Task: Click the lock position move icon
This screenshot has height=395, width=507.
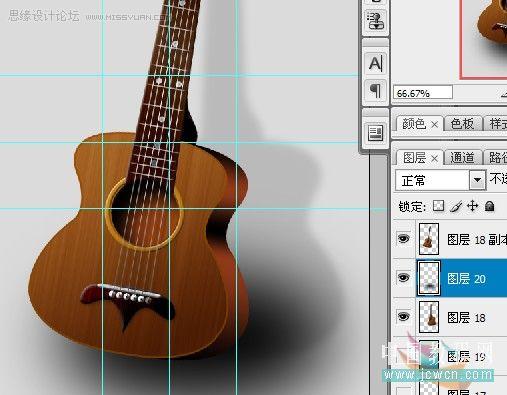Action: [473, 206]
